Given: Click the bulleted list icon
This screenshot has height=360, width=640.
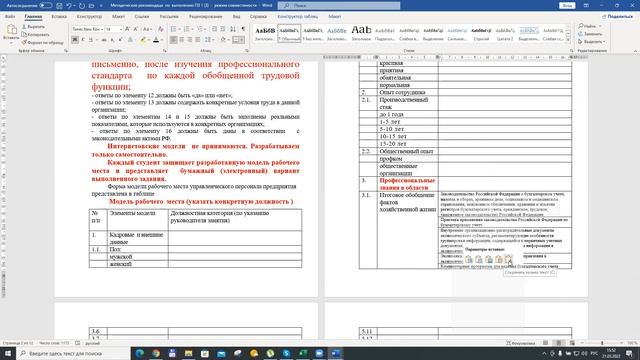Looking at the screenshot, I should coord(173,29).
